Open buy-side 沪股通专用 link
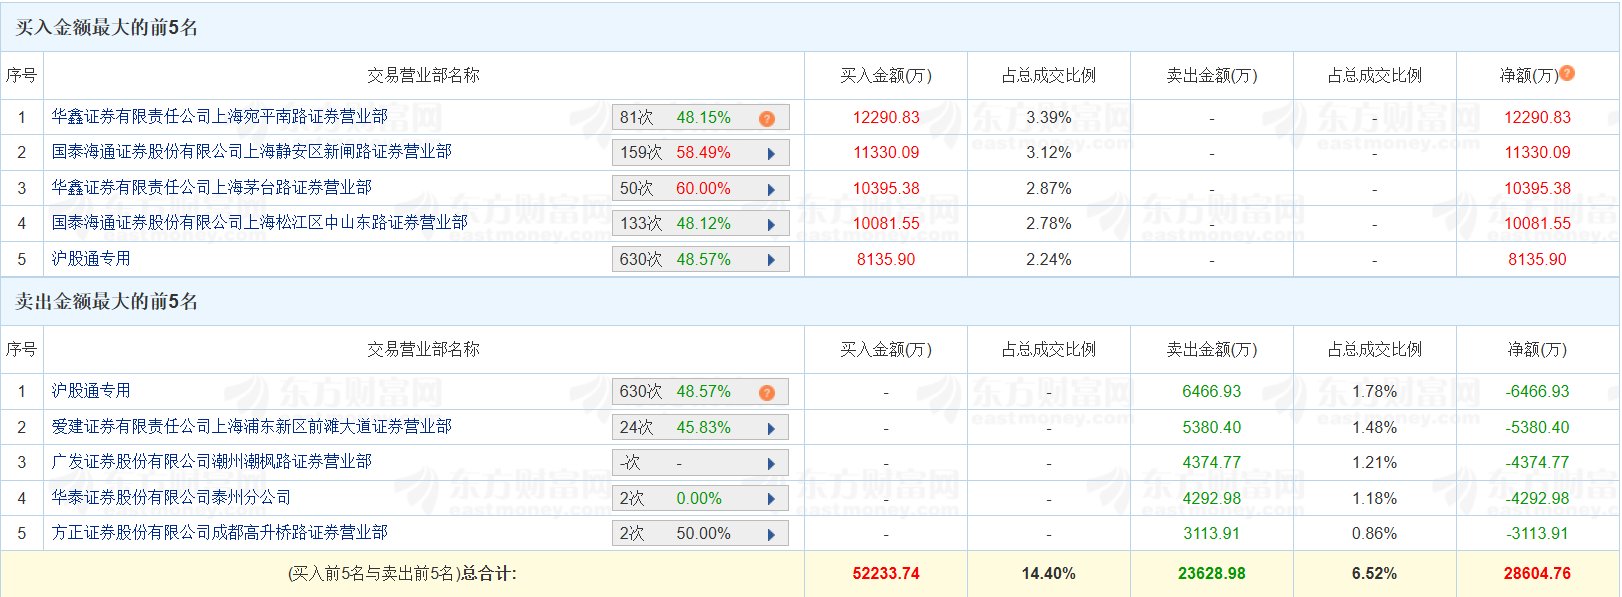 pos(91,259)
